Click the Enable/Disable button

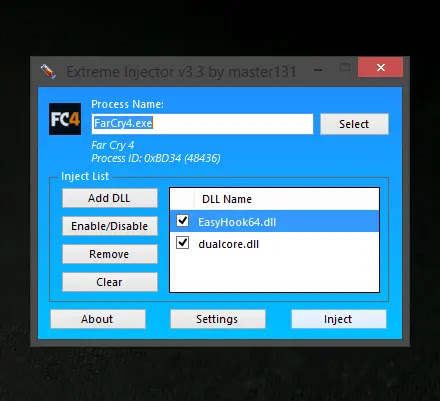point(110,226)
